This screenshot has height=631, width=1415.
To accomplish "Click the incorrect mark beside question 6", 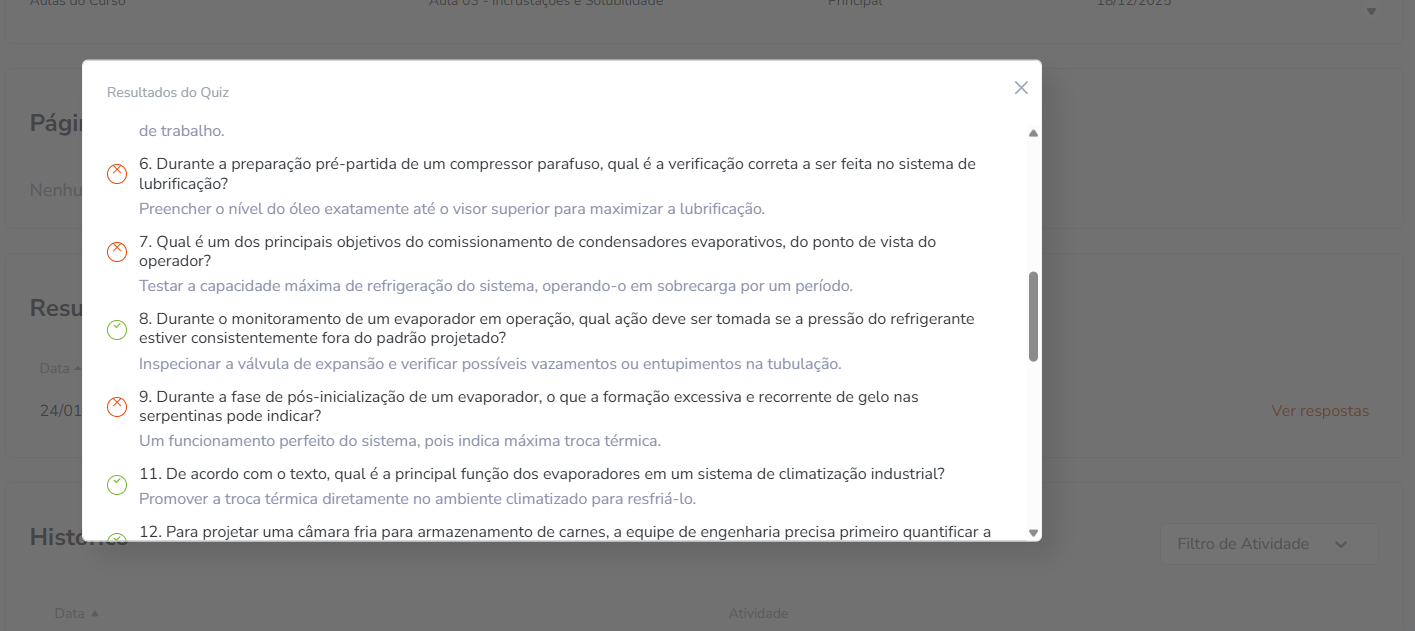I will click(117, 174).
